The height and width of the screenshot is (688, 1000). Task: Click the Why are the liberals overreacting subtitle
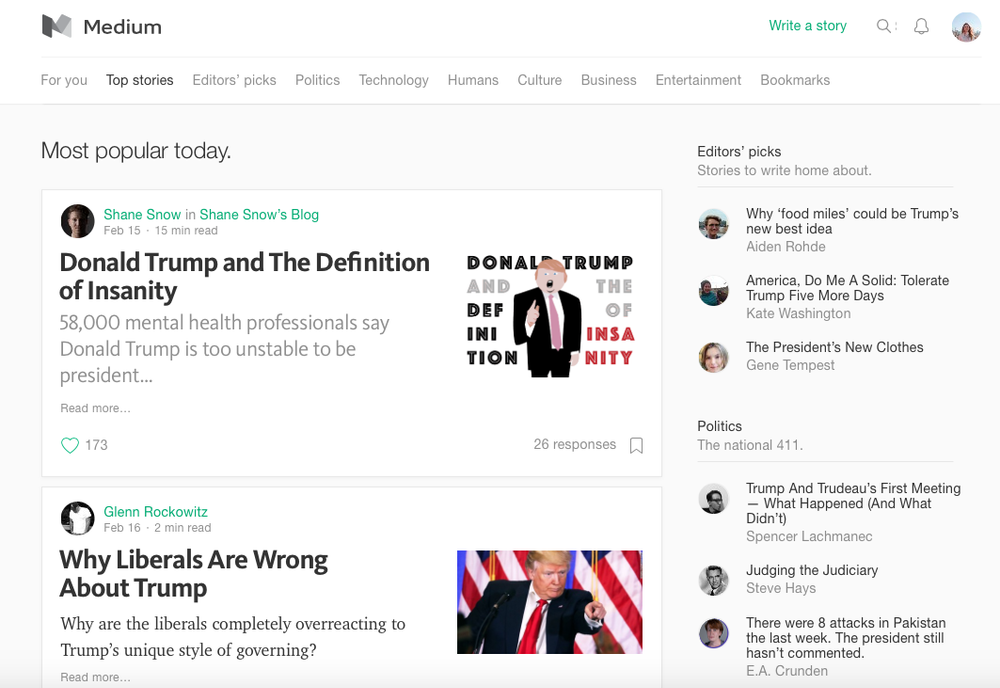pos(233,636)
